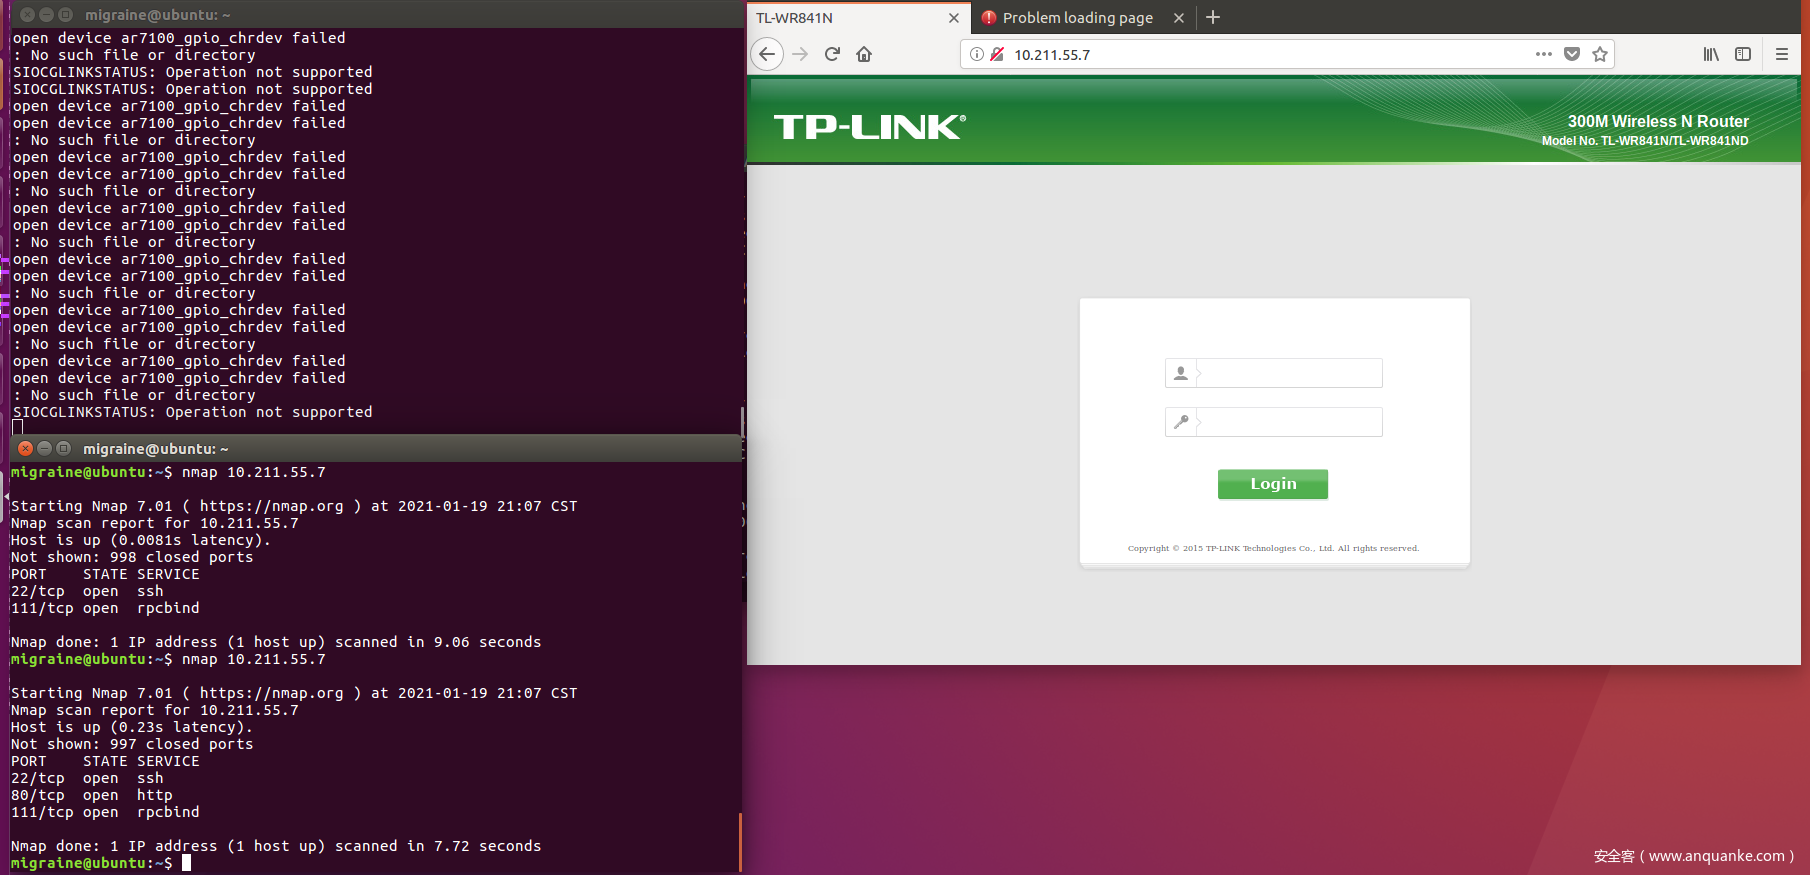Toggle the Firefox sidebar icon
Viewport: 1810px width, 875px height.
coord(1743,54)
